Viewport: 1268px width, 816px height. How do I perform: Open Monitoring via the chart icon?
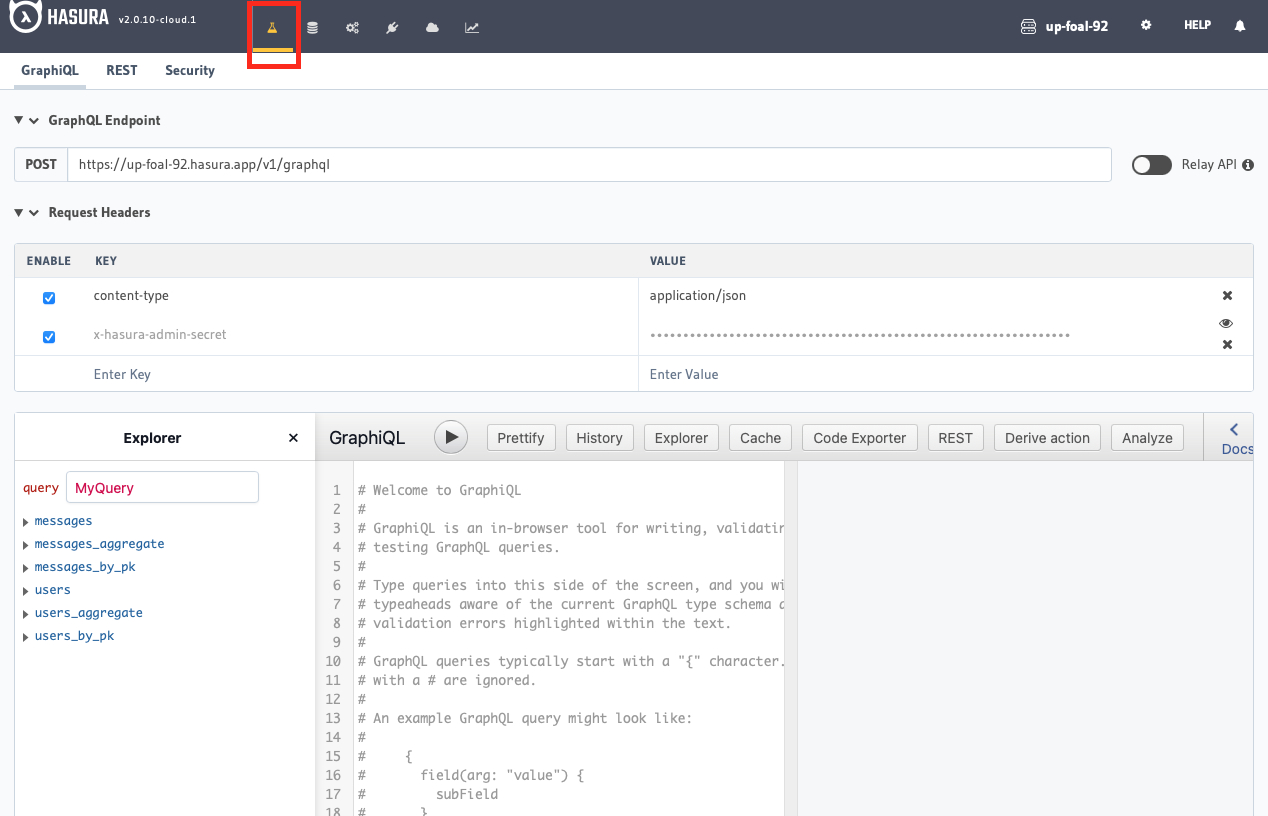click(x=471, y=27)
